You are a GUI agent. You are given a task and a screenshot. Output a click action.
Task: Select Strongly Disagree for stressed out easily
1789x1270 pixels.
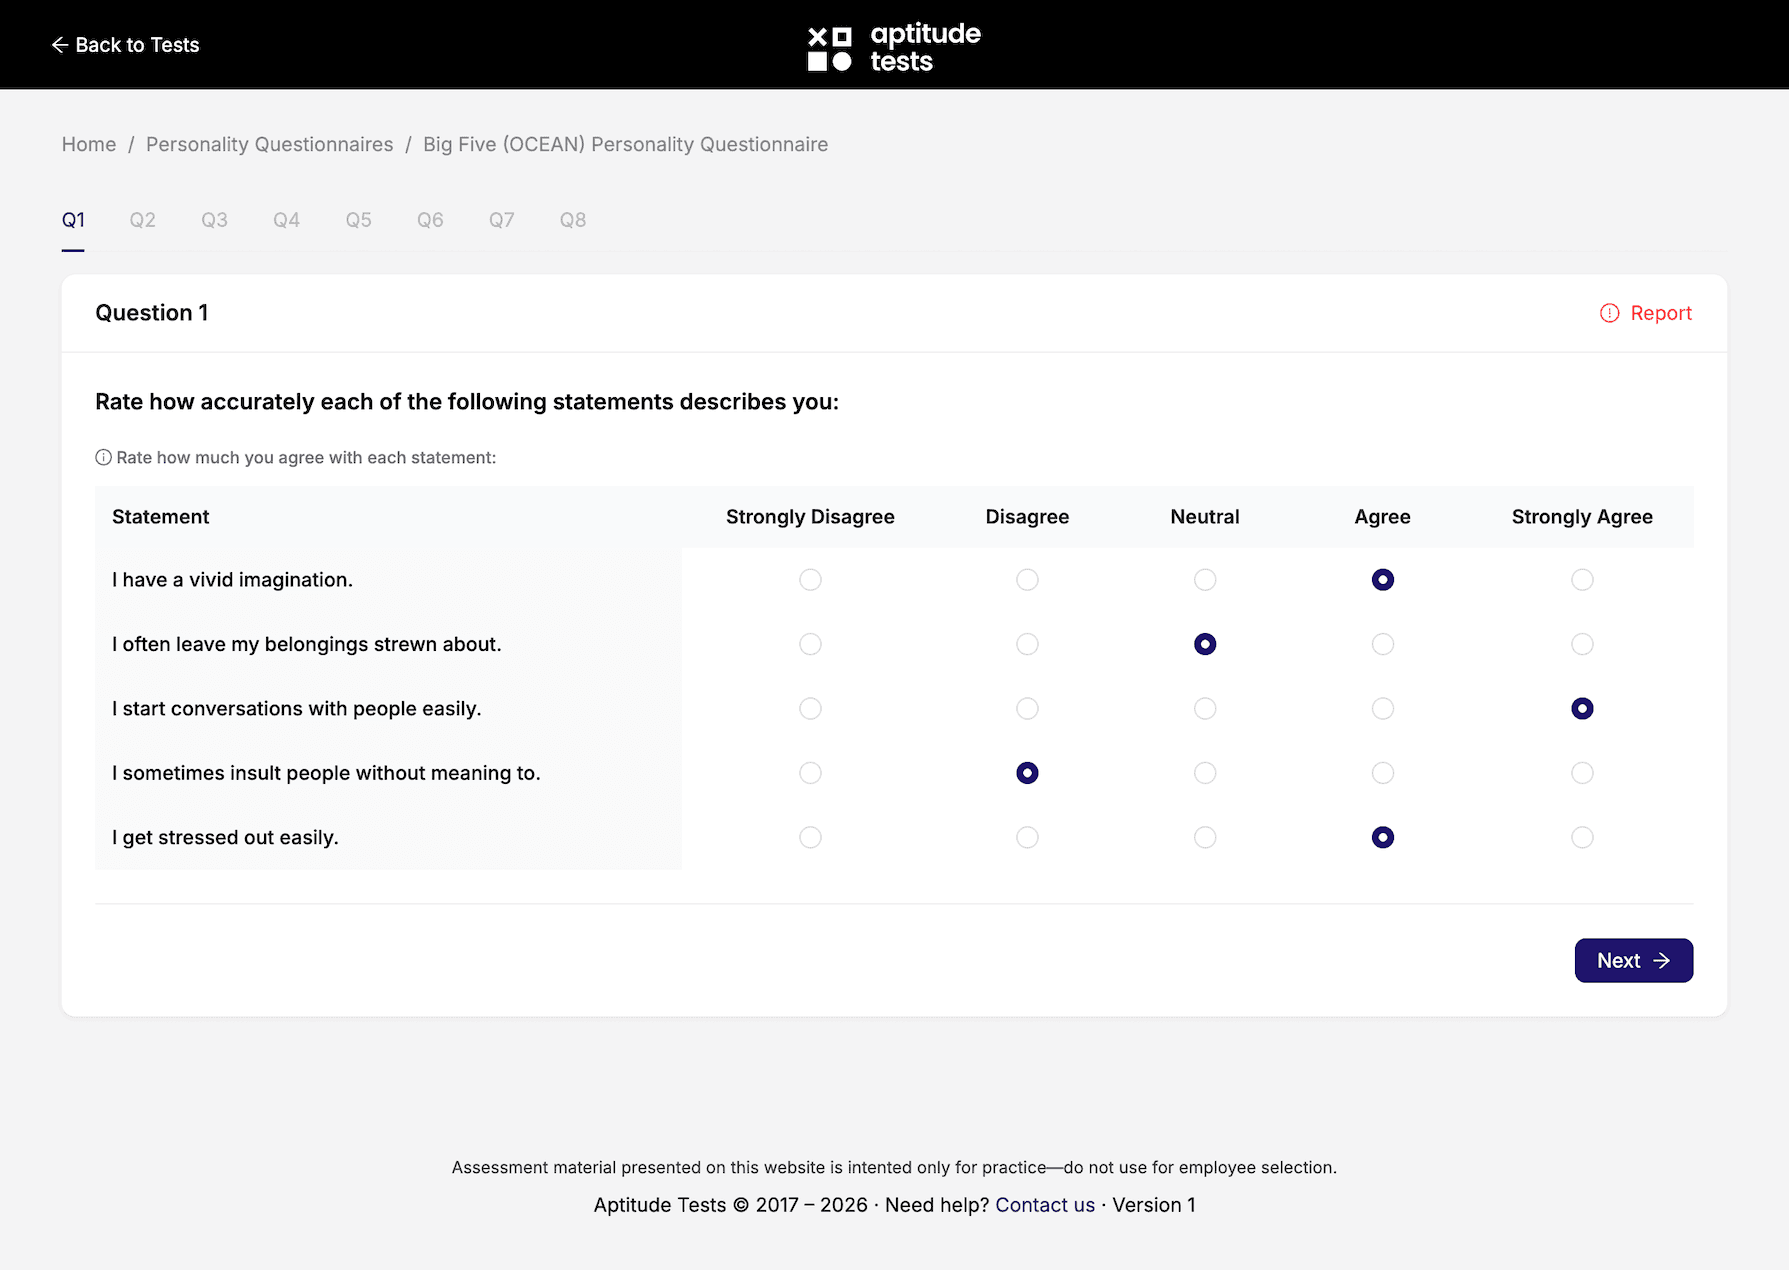pos(810,837)
